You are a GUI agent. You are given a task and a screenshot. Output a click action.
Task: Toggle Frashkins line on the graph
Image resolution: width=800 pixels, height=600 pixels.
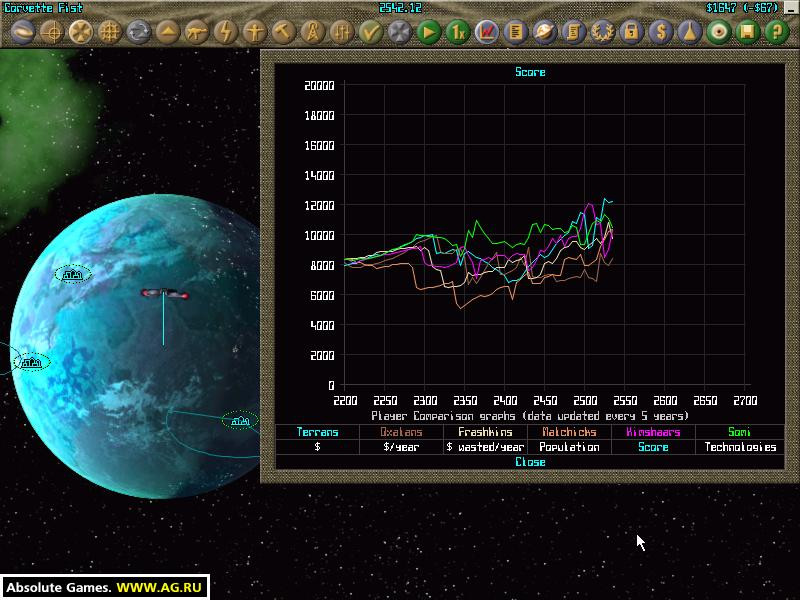(x=485, y=432)
